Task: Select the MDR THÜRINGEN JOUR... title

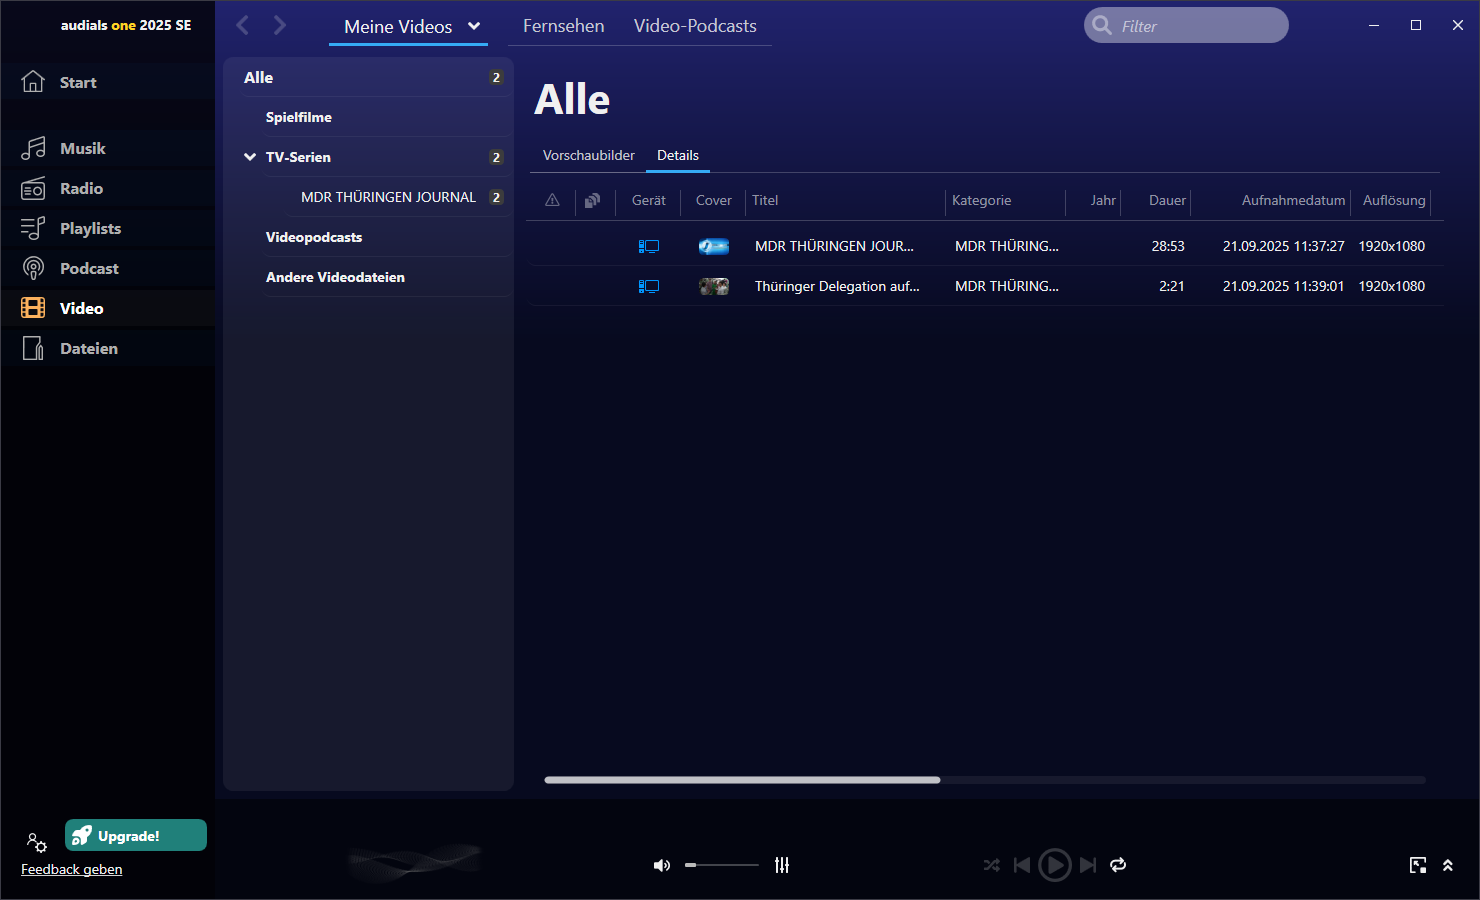Action: click(834, 246)
